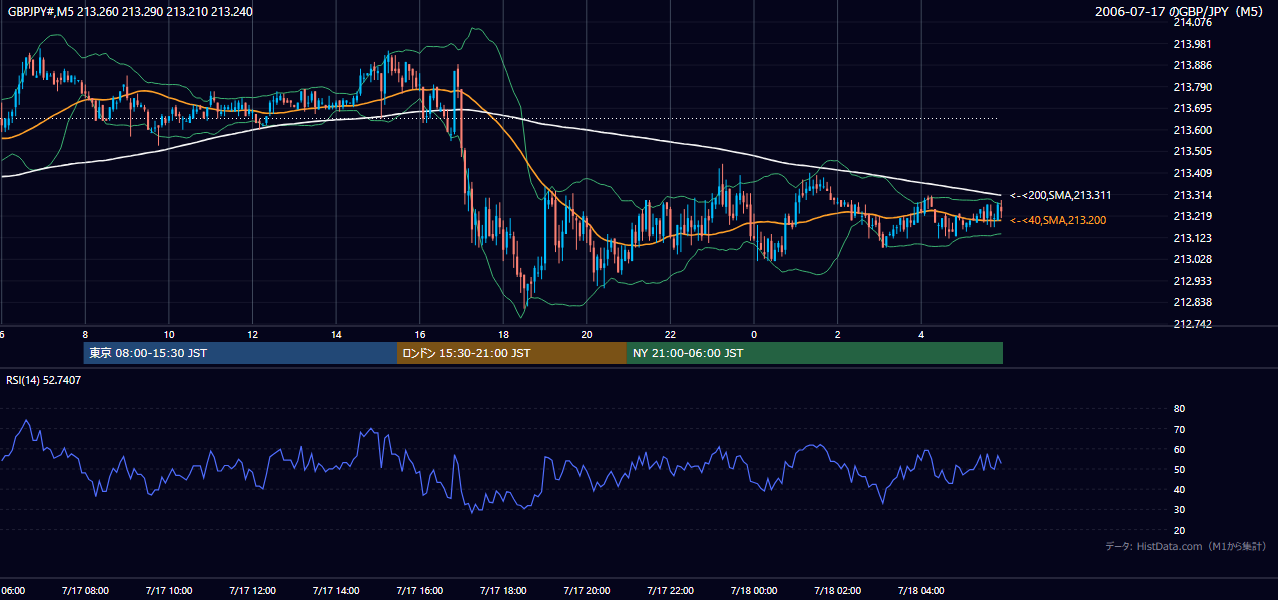Click the 213.505 price axis label

tap(1191, 151)
